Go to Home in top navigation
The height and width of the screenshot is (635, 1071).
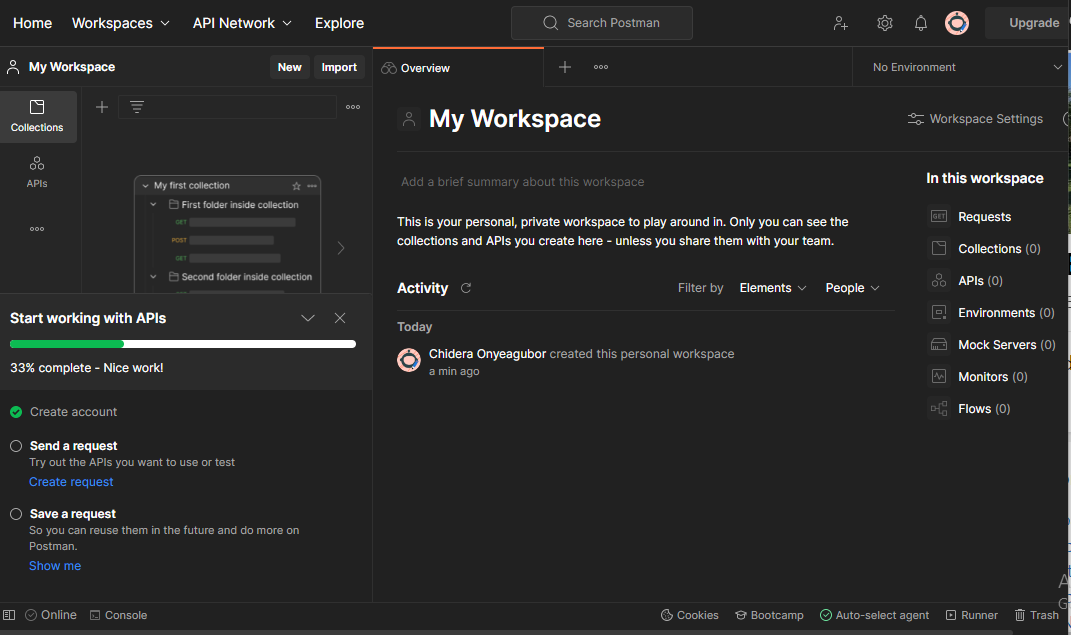[32, 23]
